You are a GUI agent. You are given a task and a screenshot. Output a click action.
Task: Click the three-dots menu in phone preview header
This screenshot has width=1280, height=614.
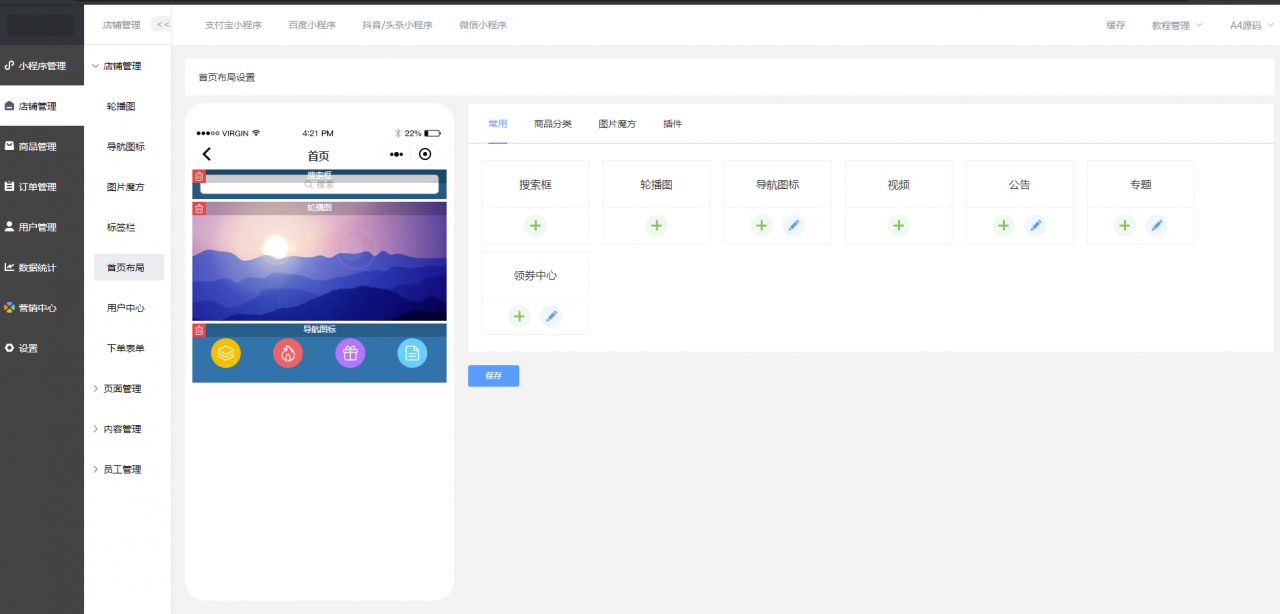[x=397, y=155]
